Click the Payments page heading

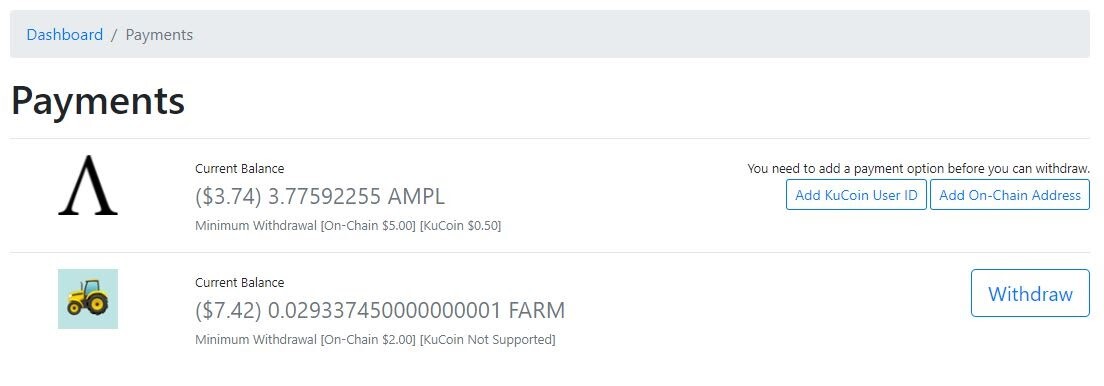pos(98,101)
